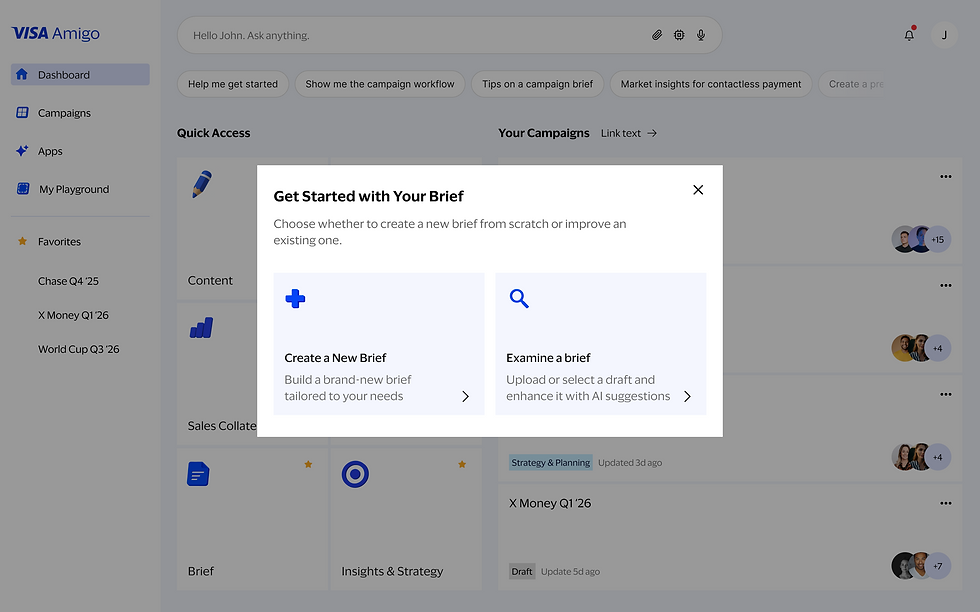Open chevron arrow on Create a New Brief
The height and width of the screenshot is (612, 980).
point(465,396)
